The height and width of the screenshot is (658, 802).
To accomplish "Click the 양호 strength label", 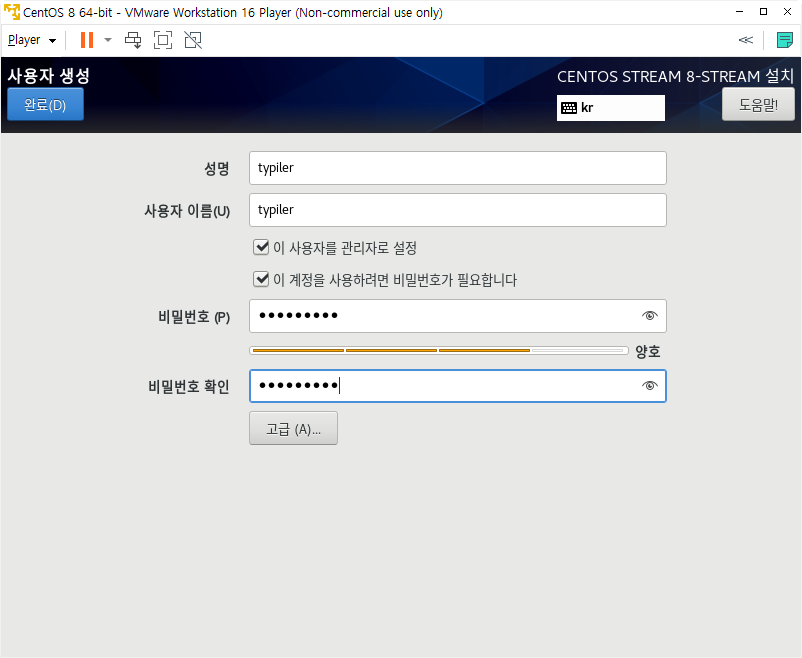I will (648, 352).
